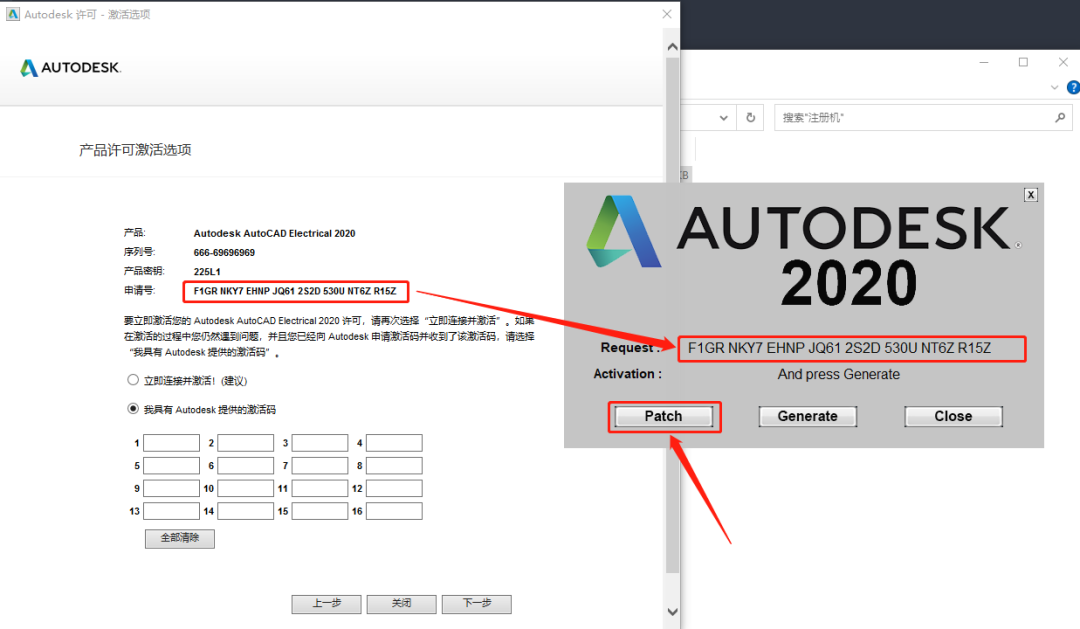Click activation code field 2
Screen dimensions: 1080x629
[246, 443]
